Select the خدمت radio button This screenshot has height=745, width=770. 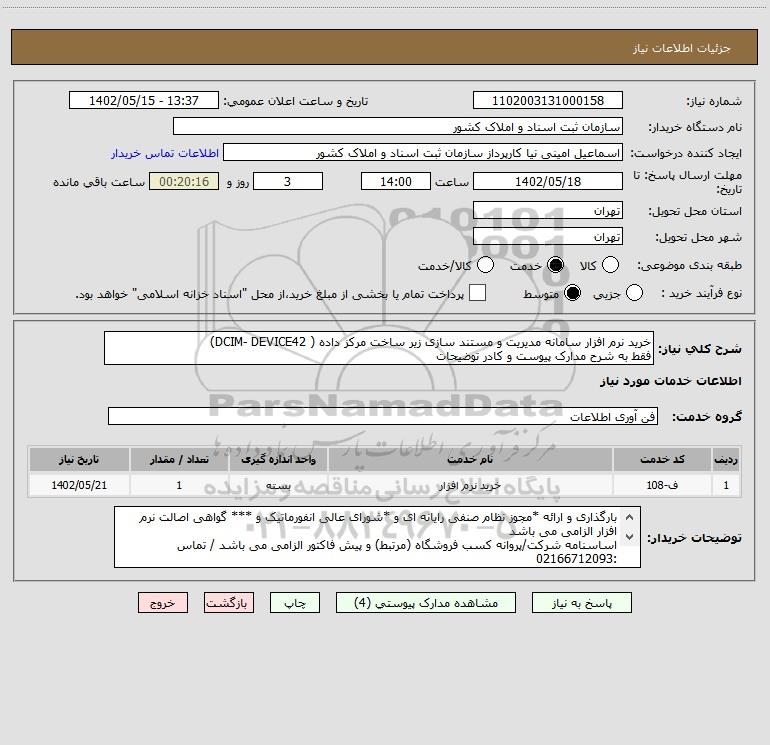point(556,265)
